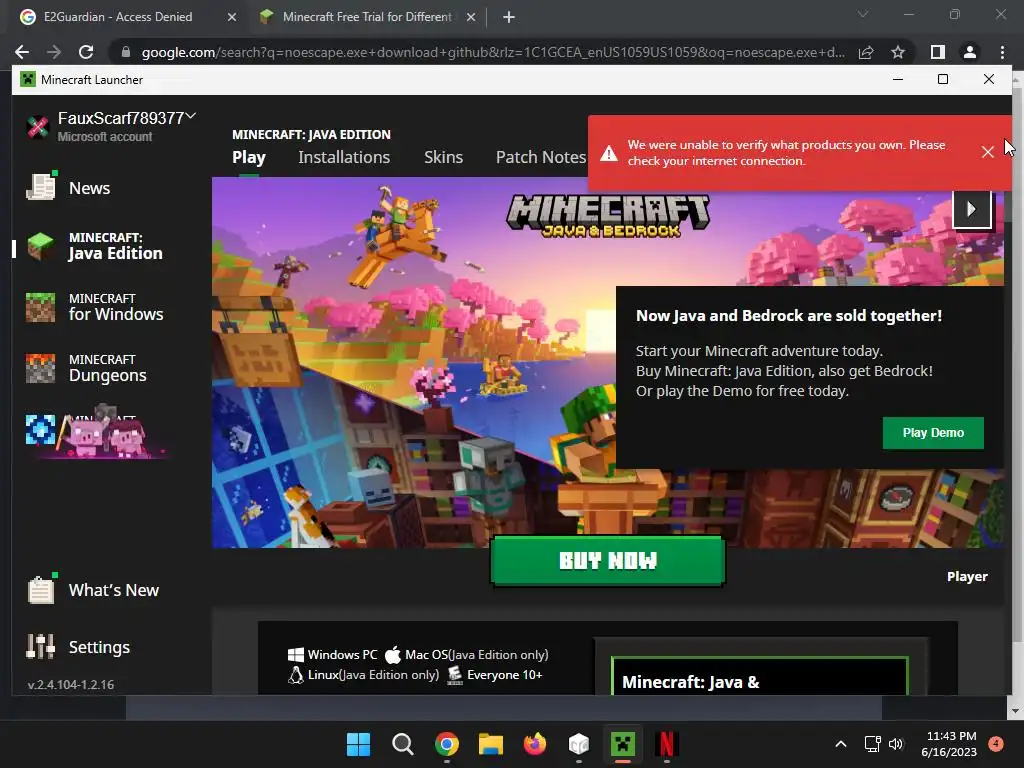Switch to Minecraft Free Trial browser tab
The image size is (1024, 768).
click(366, 17)
